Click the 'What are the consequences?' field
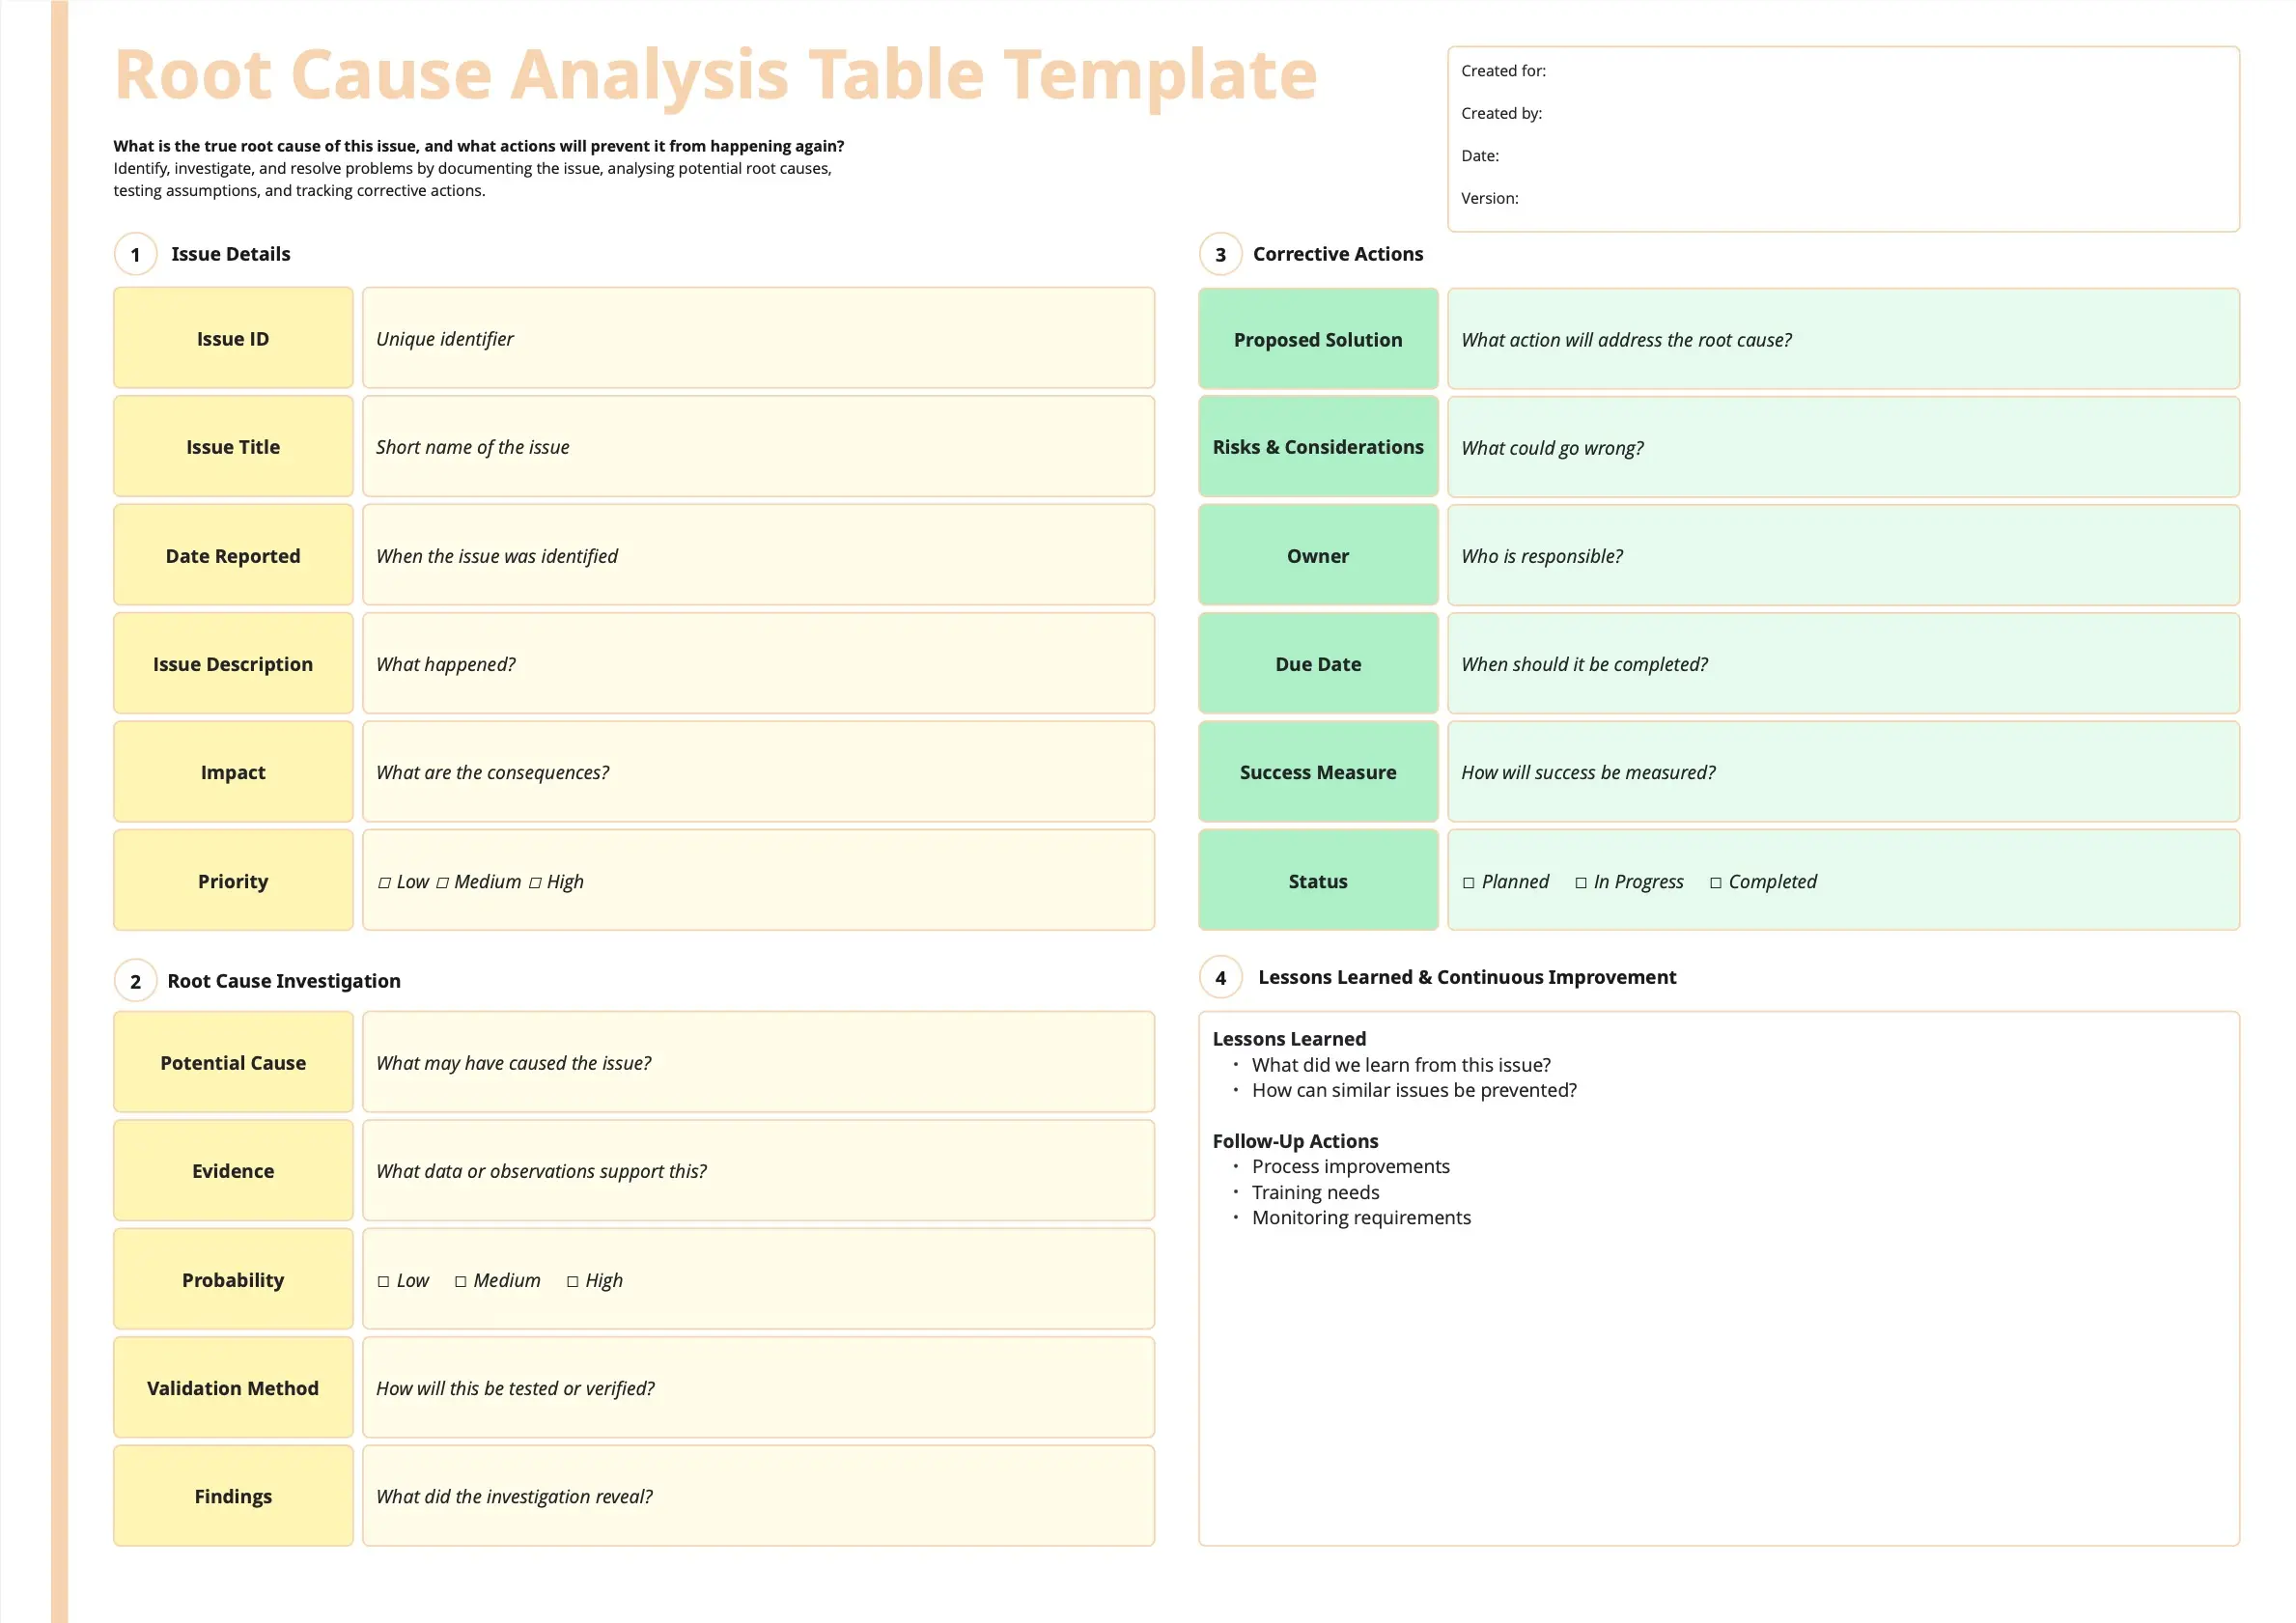Image resolution: width=2296 pixels, height=1623 pixels. click(759, 772)
